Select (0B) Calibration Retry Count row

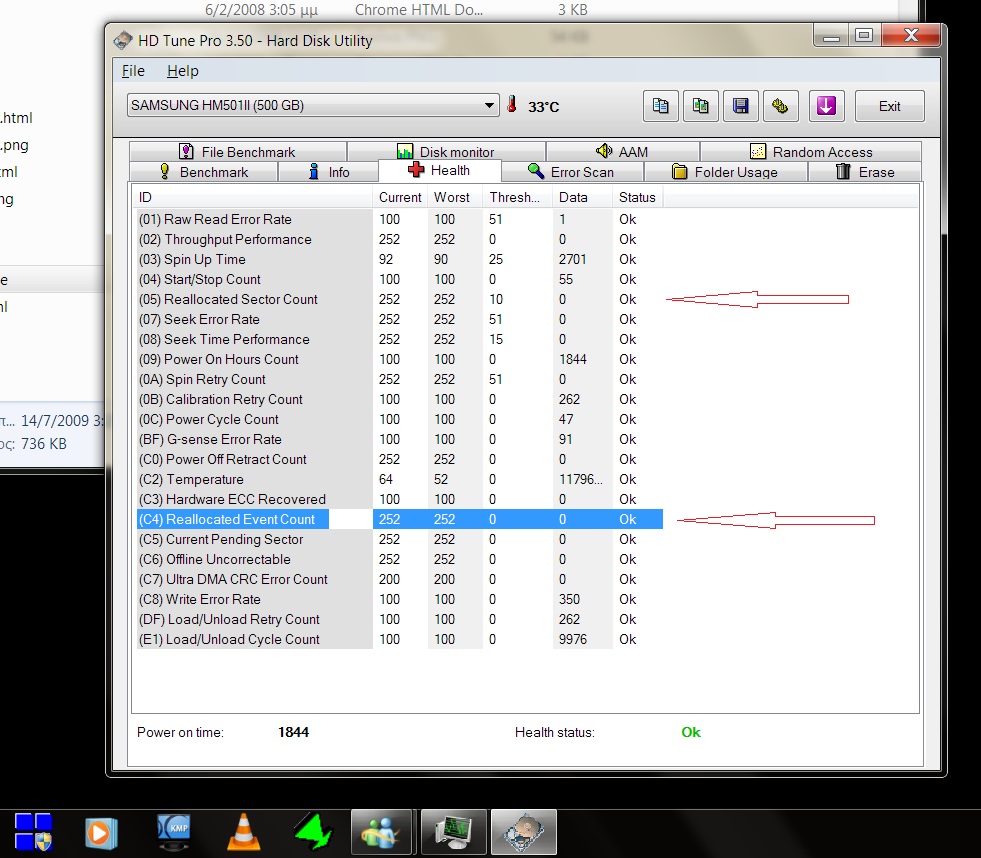click(x=399, y=399)
